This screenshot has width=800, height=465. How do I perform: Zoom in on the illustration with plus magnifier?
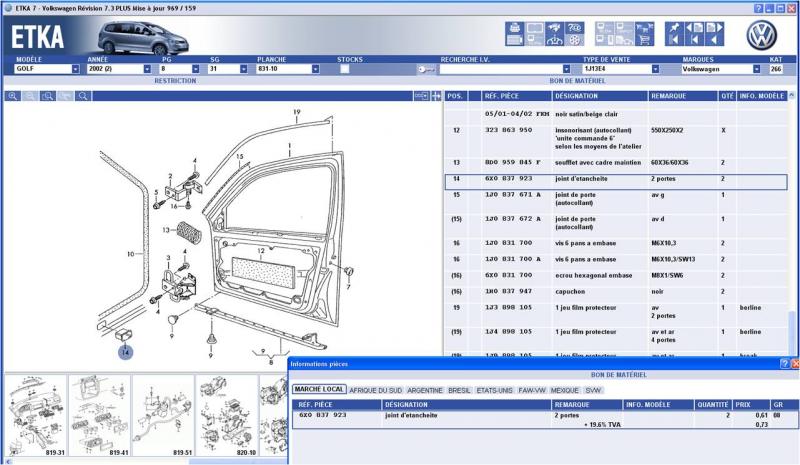point(13,96)
